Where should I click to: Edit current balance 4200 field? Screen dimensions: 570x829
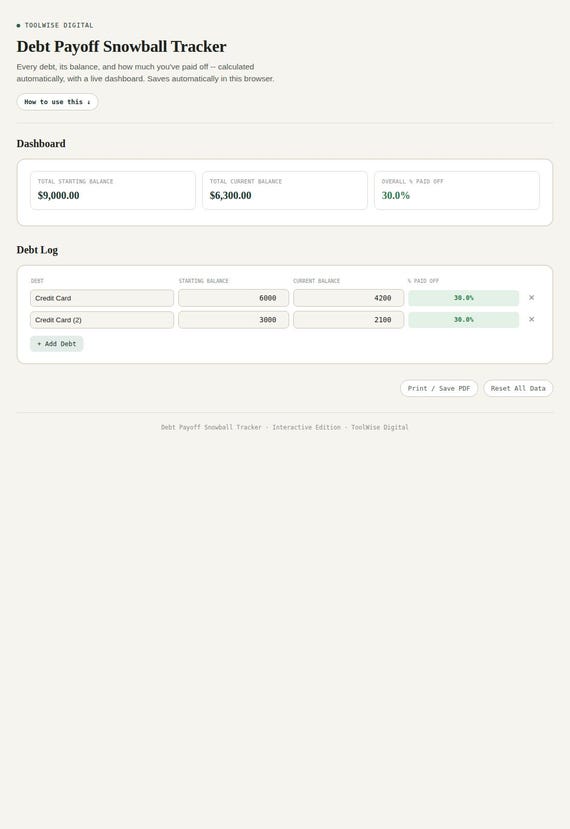(x=348, y=298)
